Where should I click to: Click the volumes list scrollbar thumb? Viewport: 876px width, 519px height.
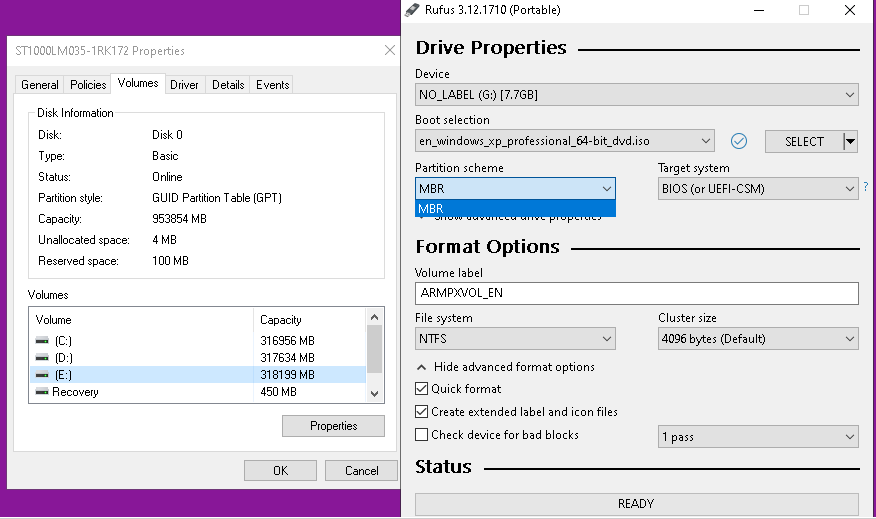coord(374,349)
